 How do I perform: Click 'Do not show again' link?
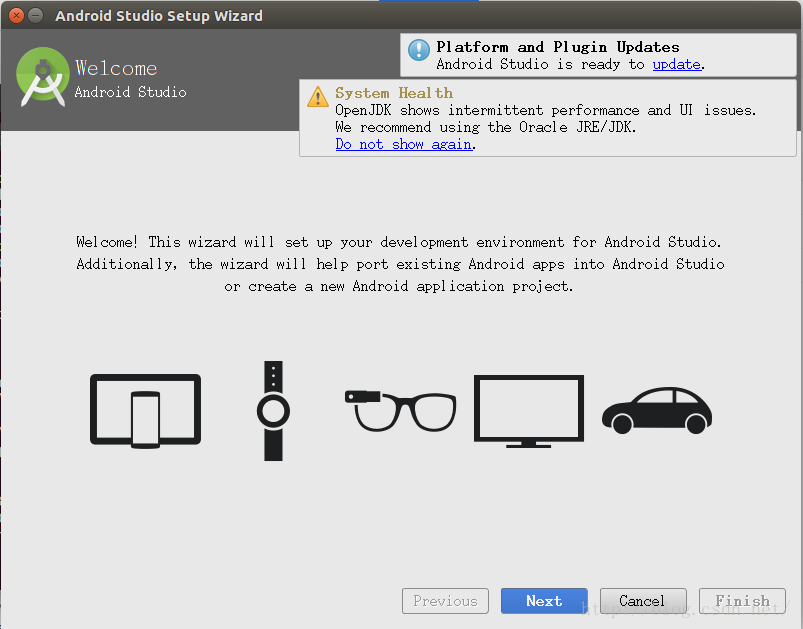[x=403, y=144]
